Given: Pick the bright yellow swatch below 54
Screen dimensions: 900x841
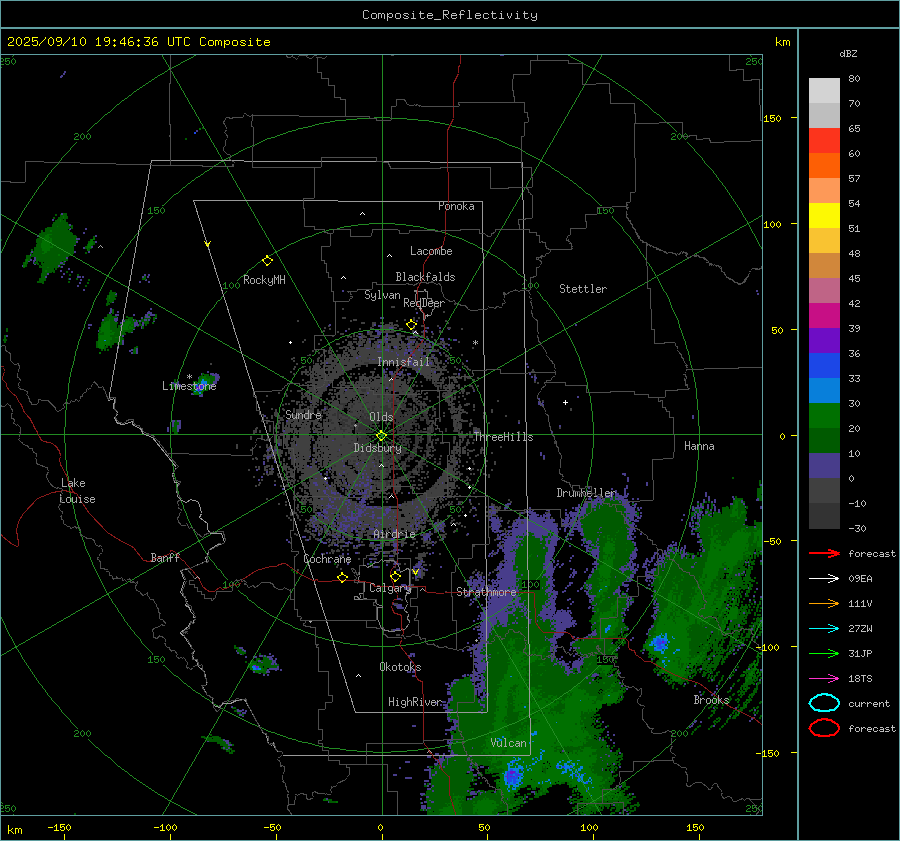Looking at the screenshot, I should [824, 216].
